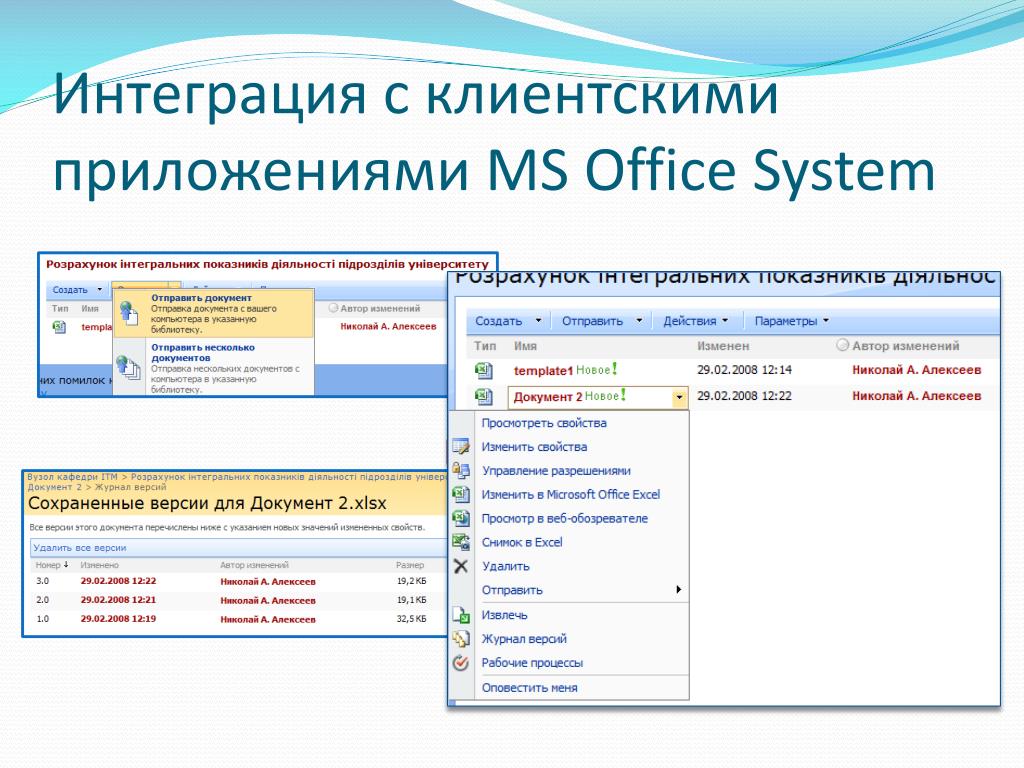Viewport: 1024px width, 768px height.
Task: Click the Рабочие процессы workflow icon
Action: tap(461, 662)
